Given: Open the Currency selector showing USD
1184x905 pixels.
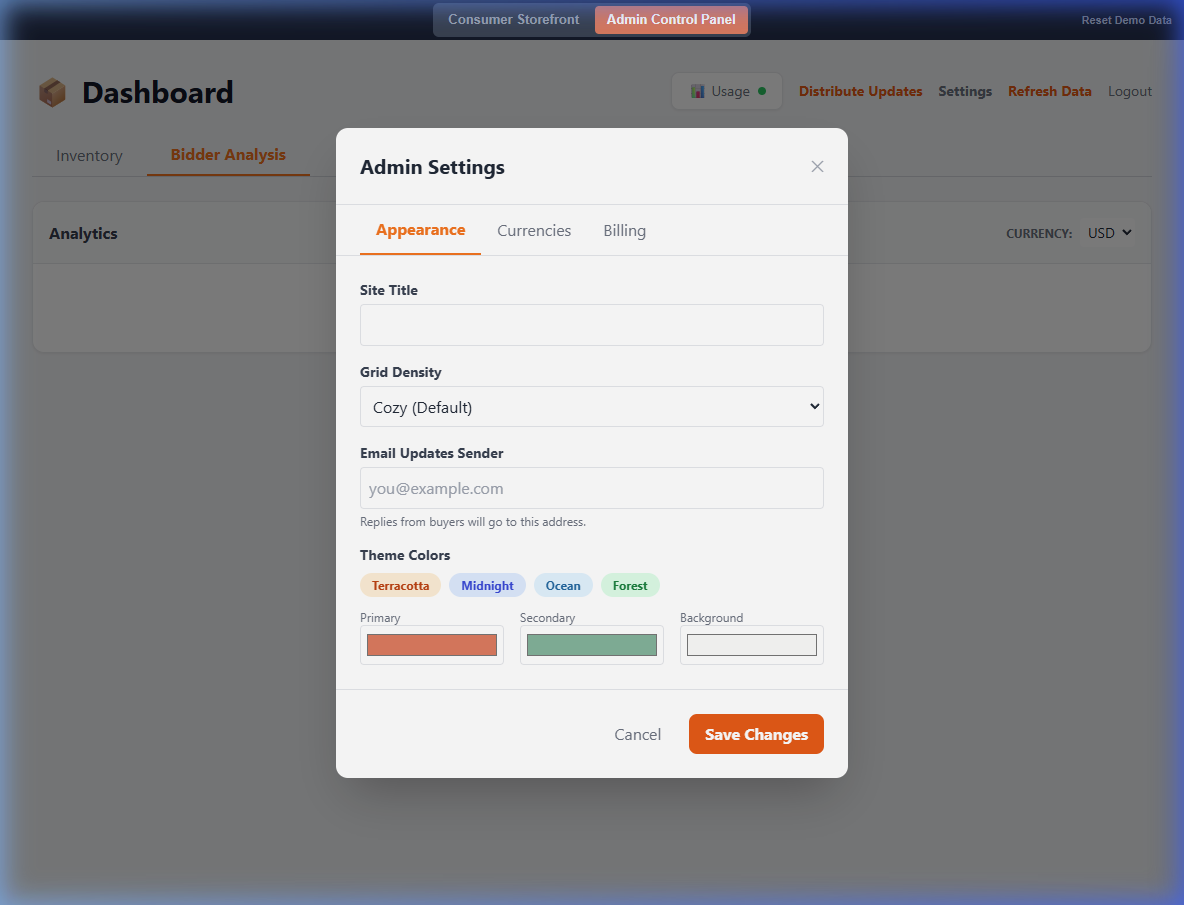Looking at the screenshot, I should click(1108, 233).
